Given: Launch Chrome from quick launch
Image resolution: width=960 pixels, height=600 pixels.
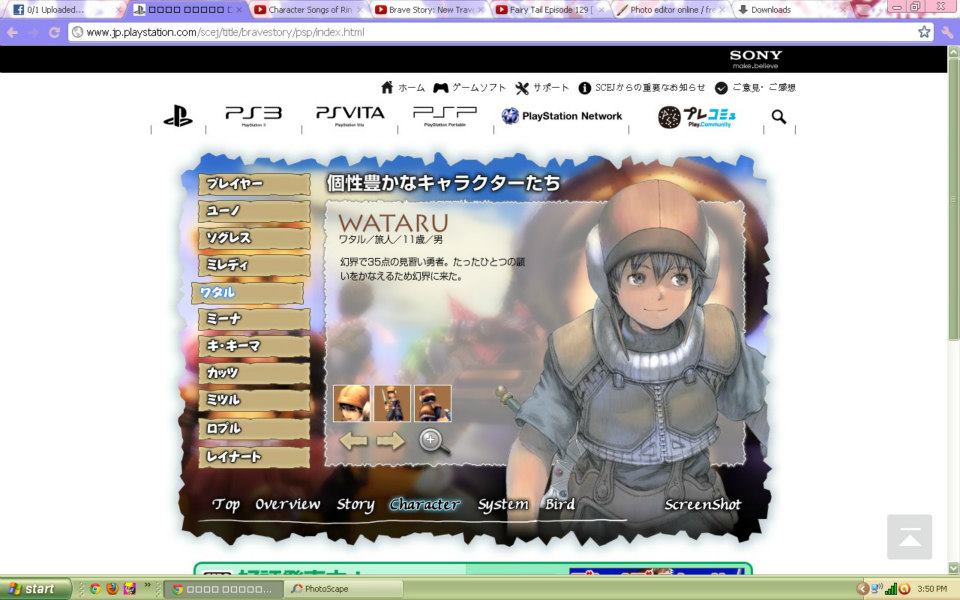Looking at the screenshot, I should (x=95, y=589).
